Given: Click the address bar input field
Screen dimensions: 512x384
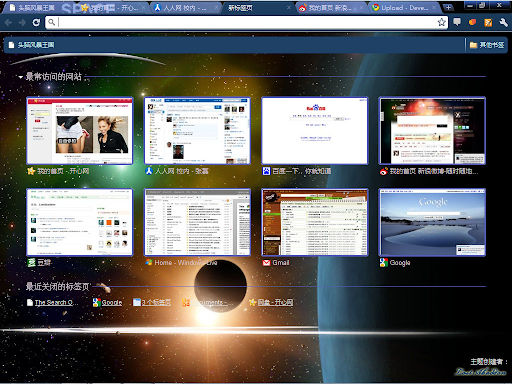Looking at the screenshot, I should [247, 22].
